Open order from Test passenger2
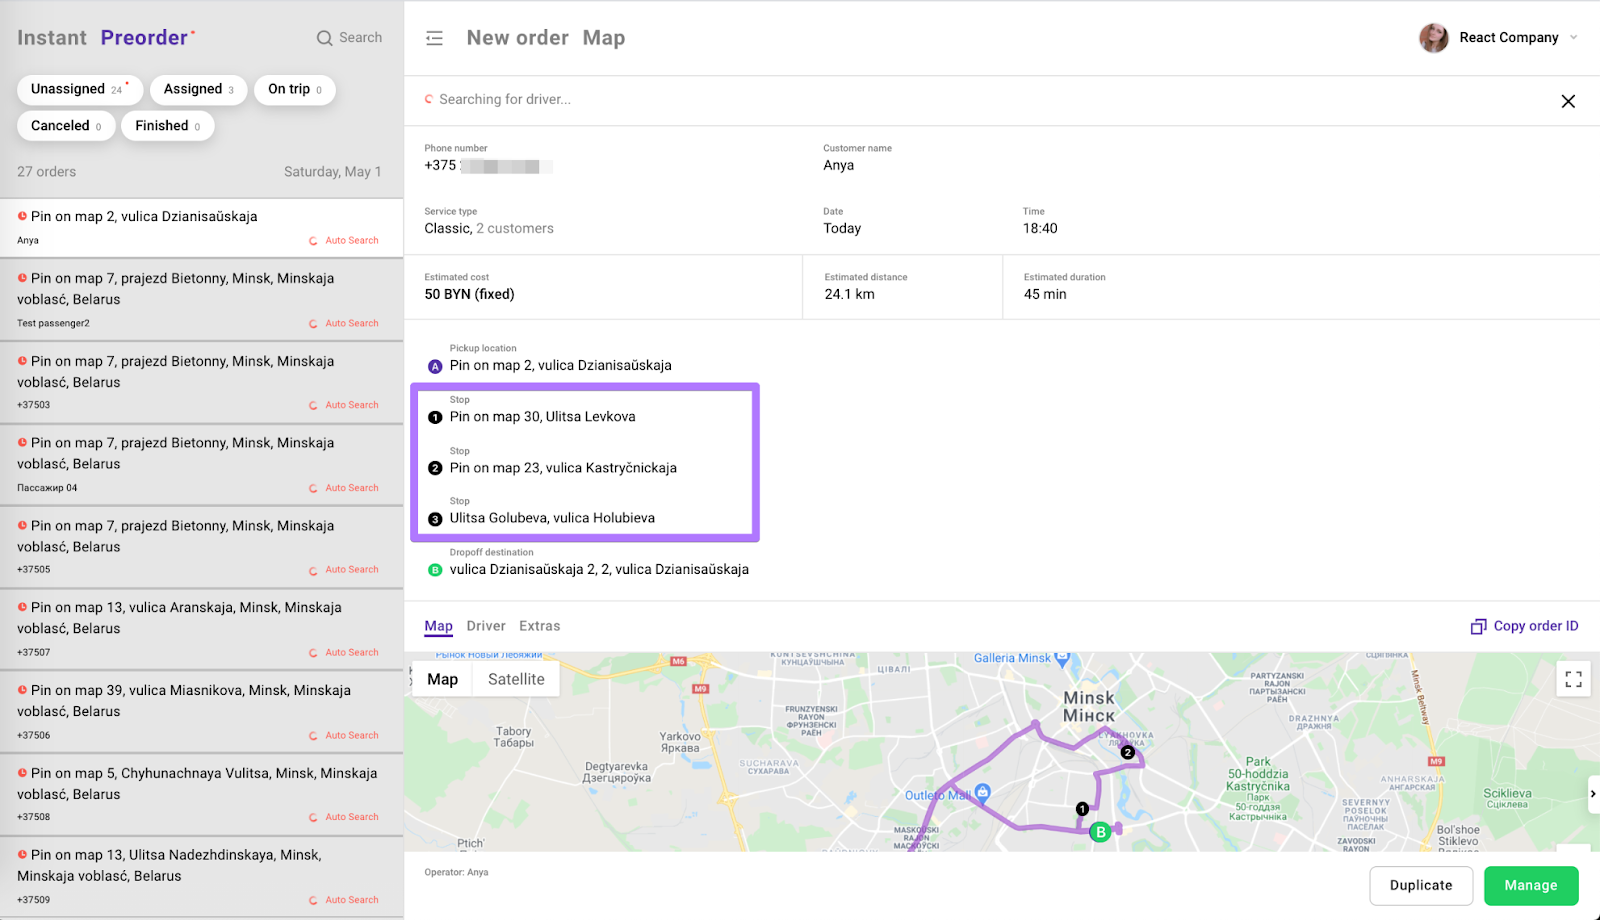The height and width of the screenshot is (920, 1600). 201,300
